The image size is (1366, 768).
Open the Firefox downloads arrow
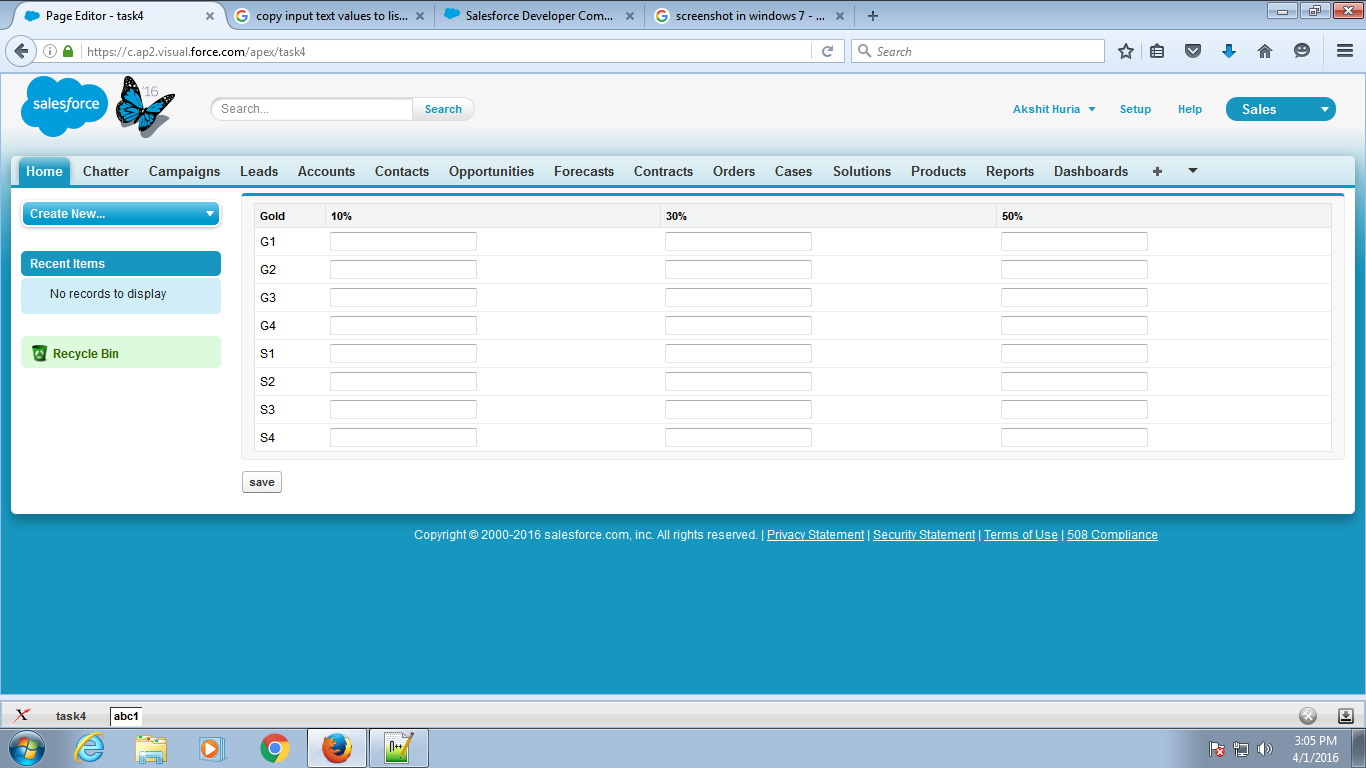(1229, 51)
